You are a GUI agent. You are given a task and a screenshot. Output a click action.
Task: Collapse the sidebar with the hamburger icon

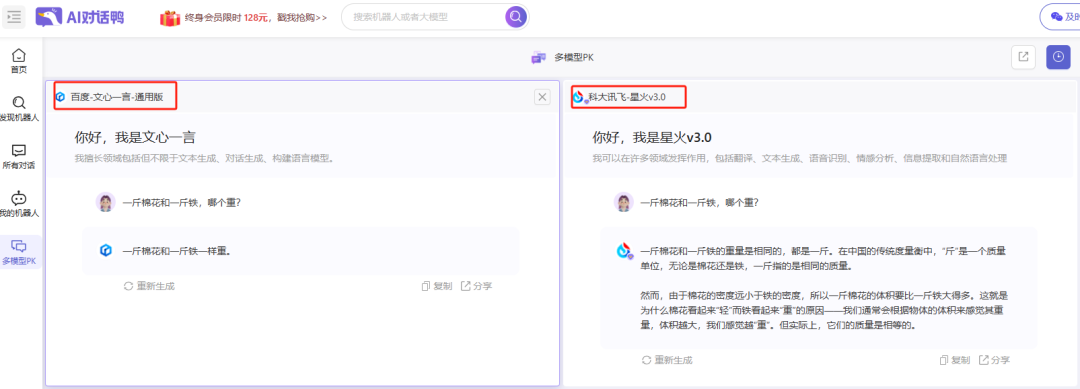14,17
